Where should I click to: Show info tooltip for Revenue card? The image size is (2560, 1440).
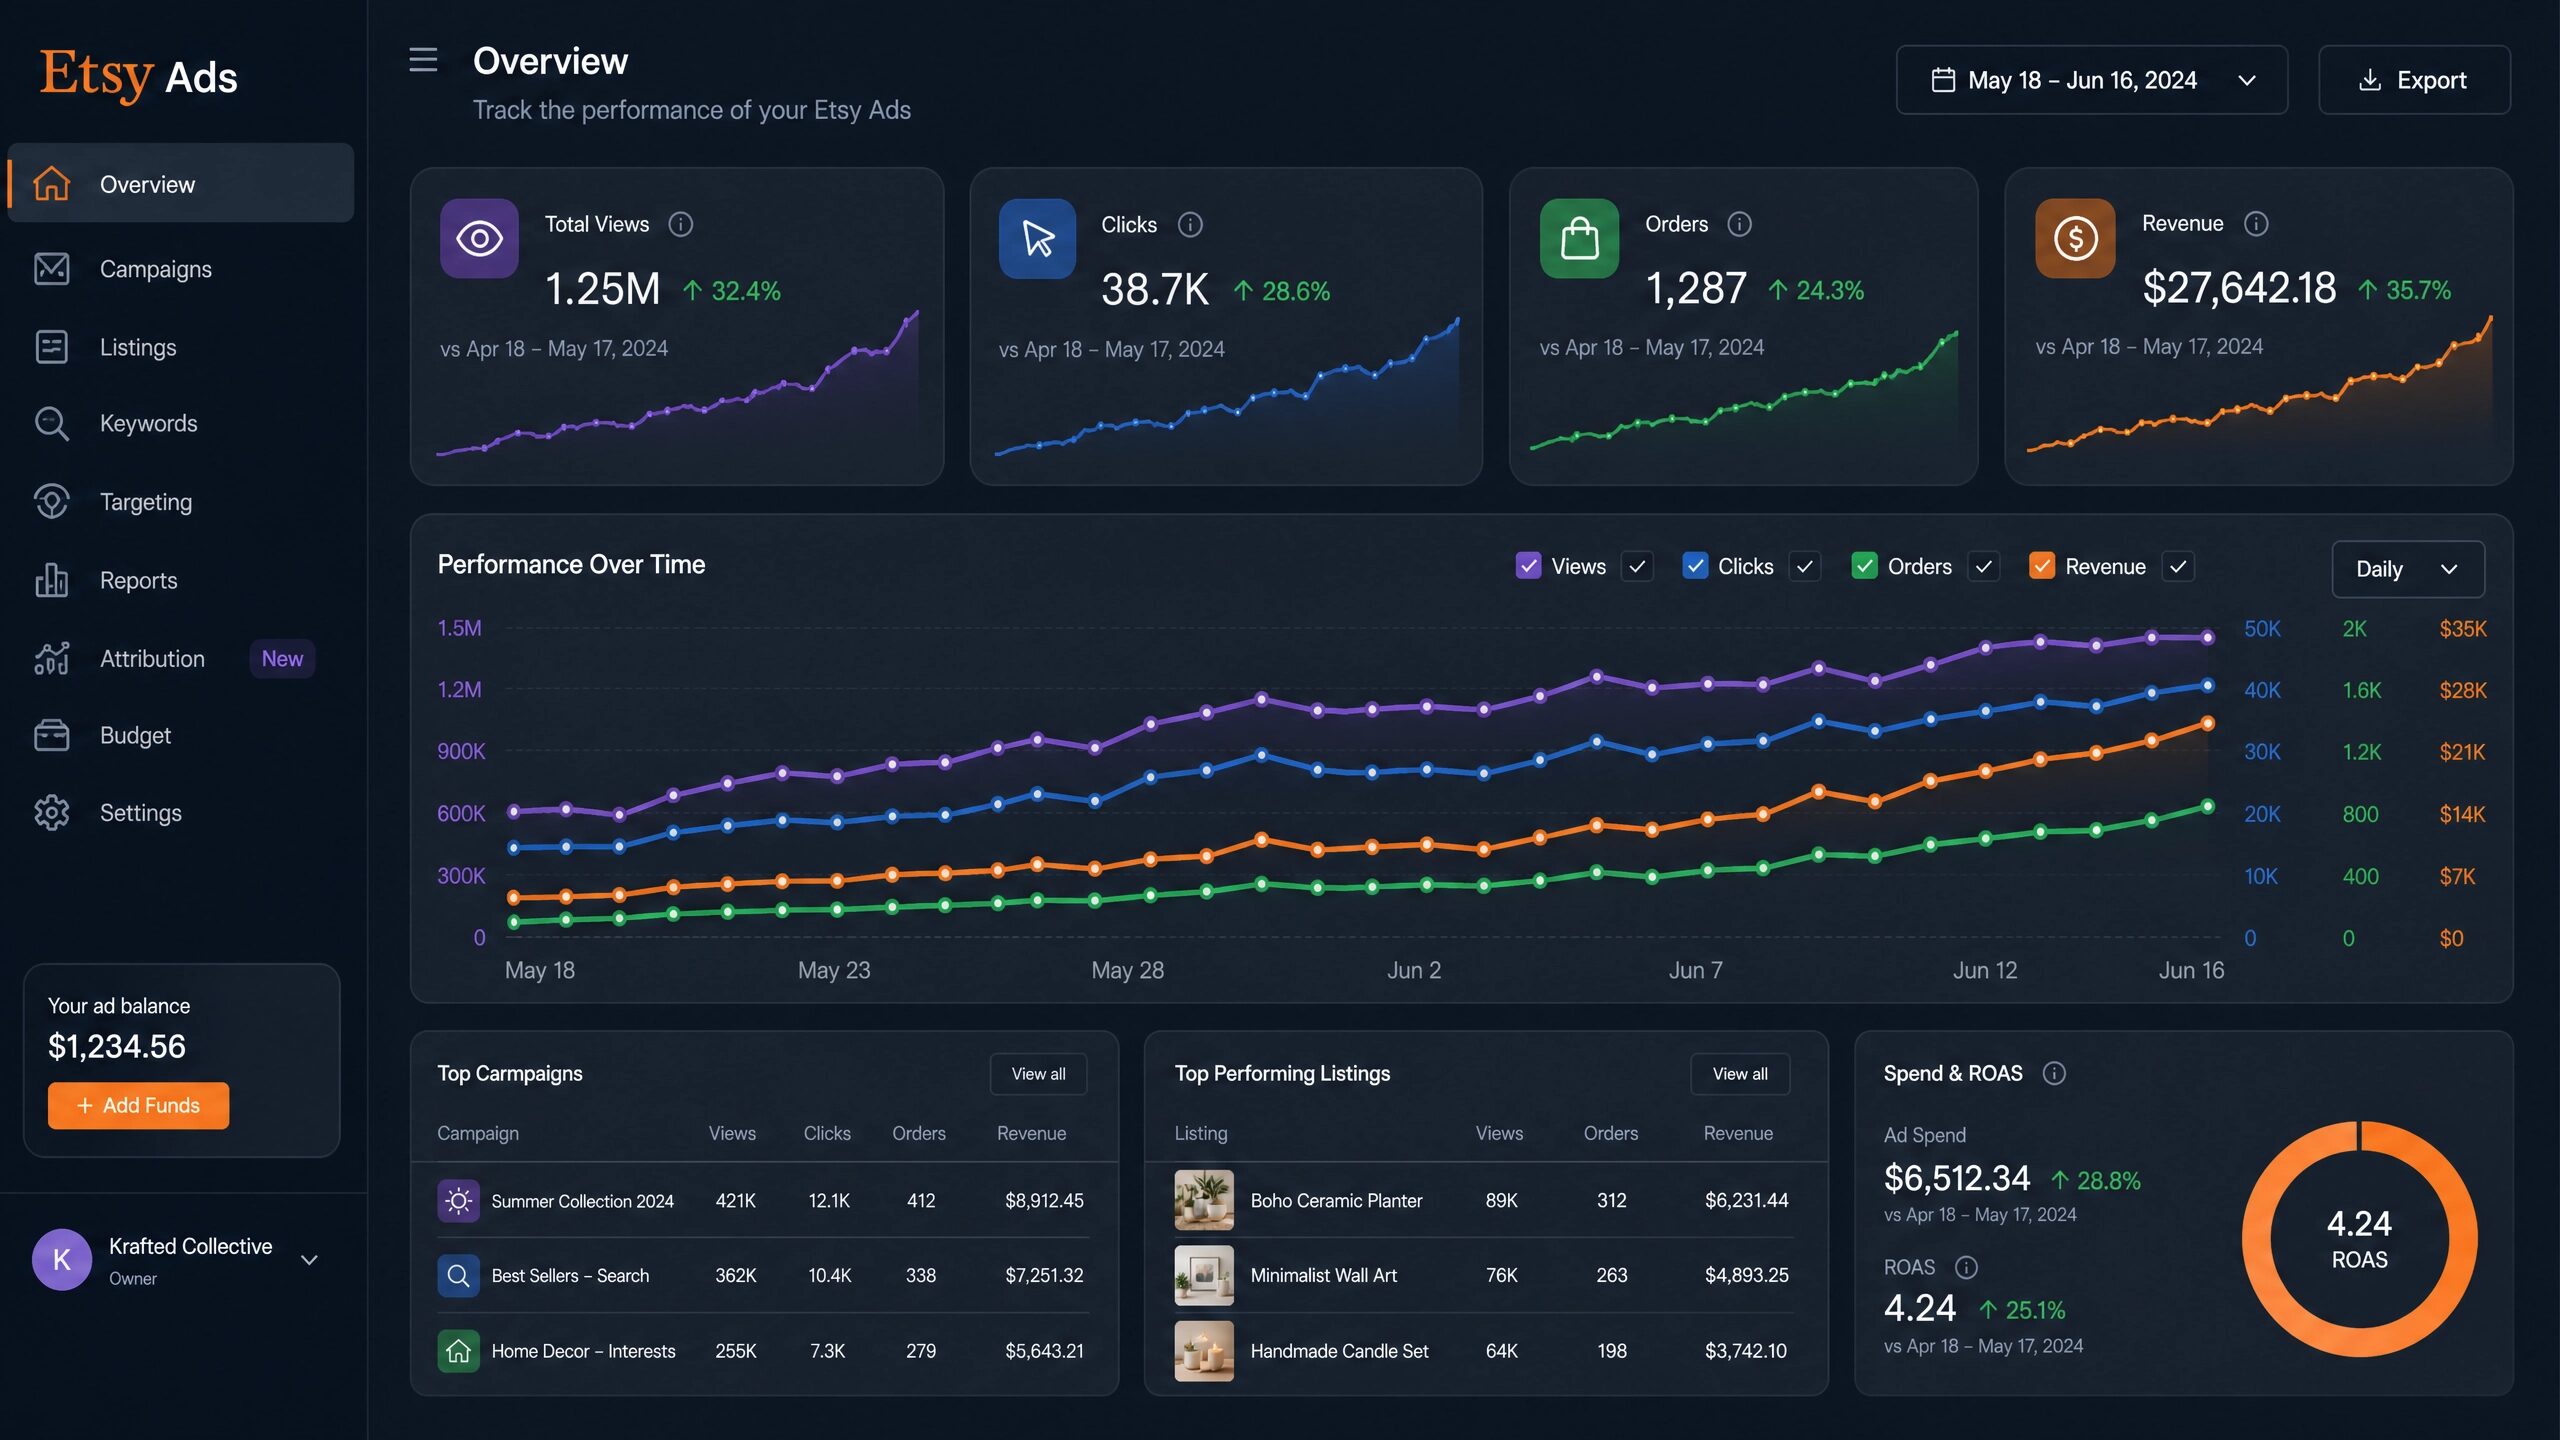[x=2256, y=223]
